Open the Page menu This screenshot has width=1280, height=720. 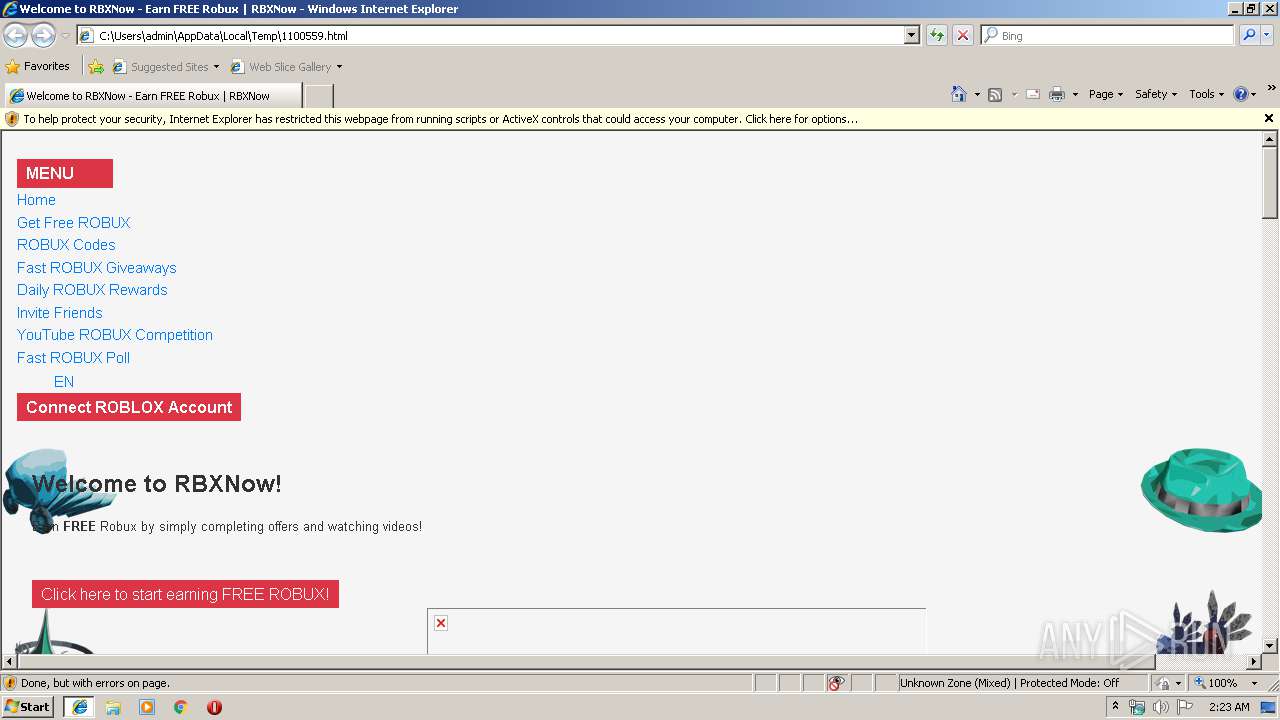[1106, 94]
